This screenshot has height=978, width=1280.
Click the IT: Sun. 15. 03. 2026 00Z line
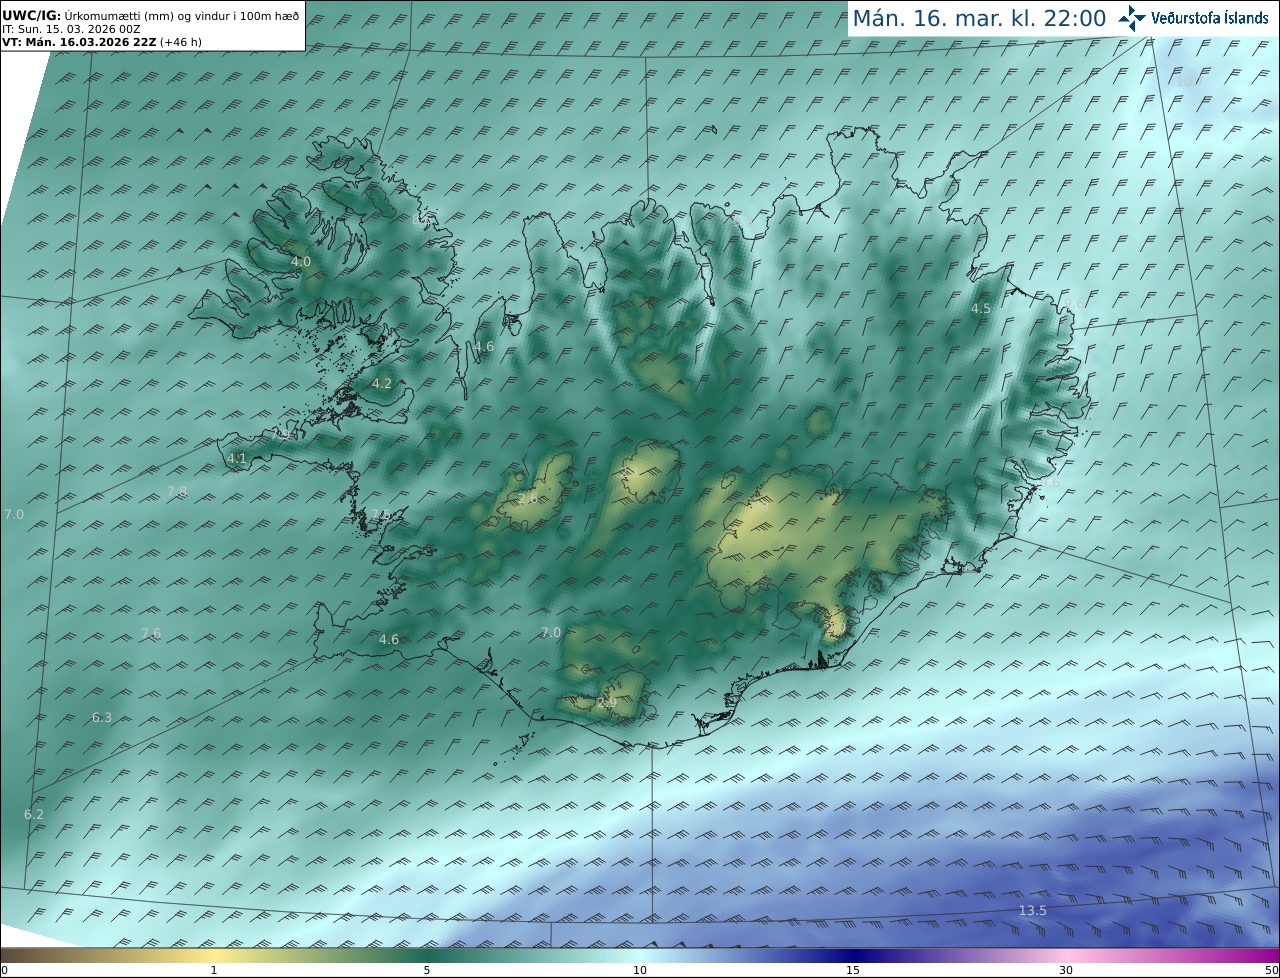click(71, 29)
